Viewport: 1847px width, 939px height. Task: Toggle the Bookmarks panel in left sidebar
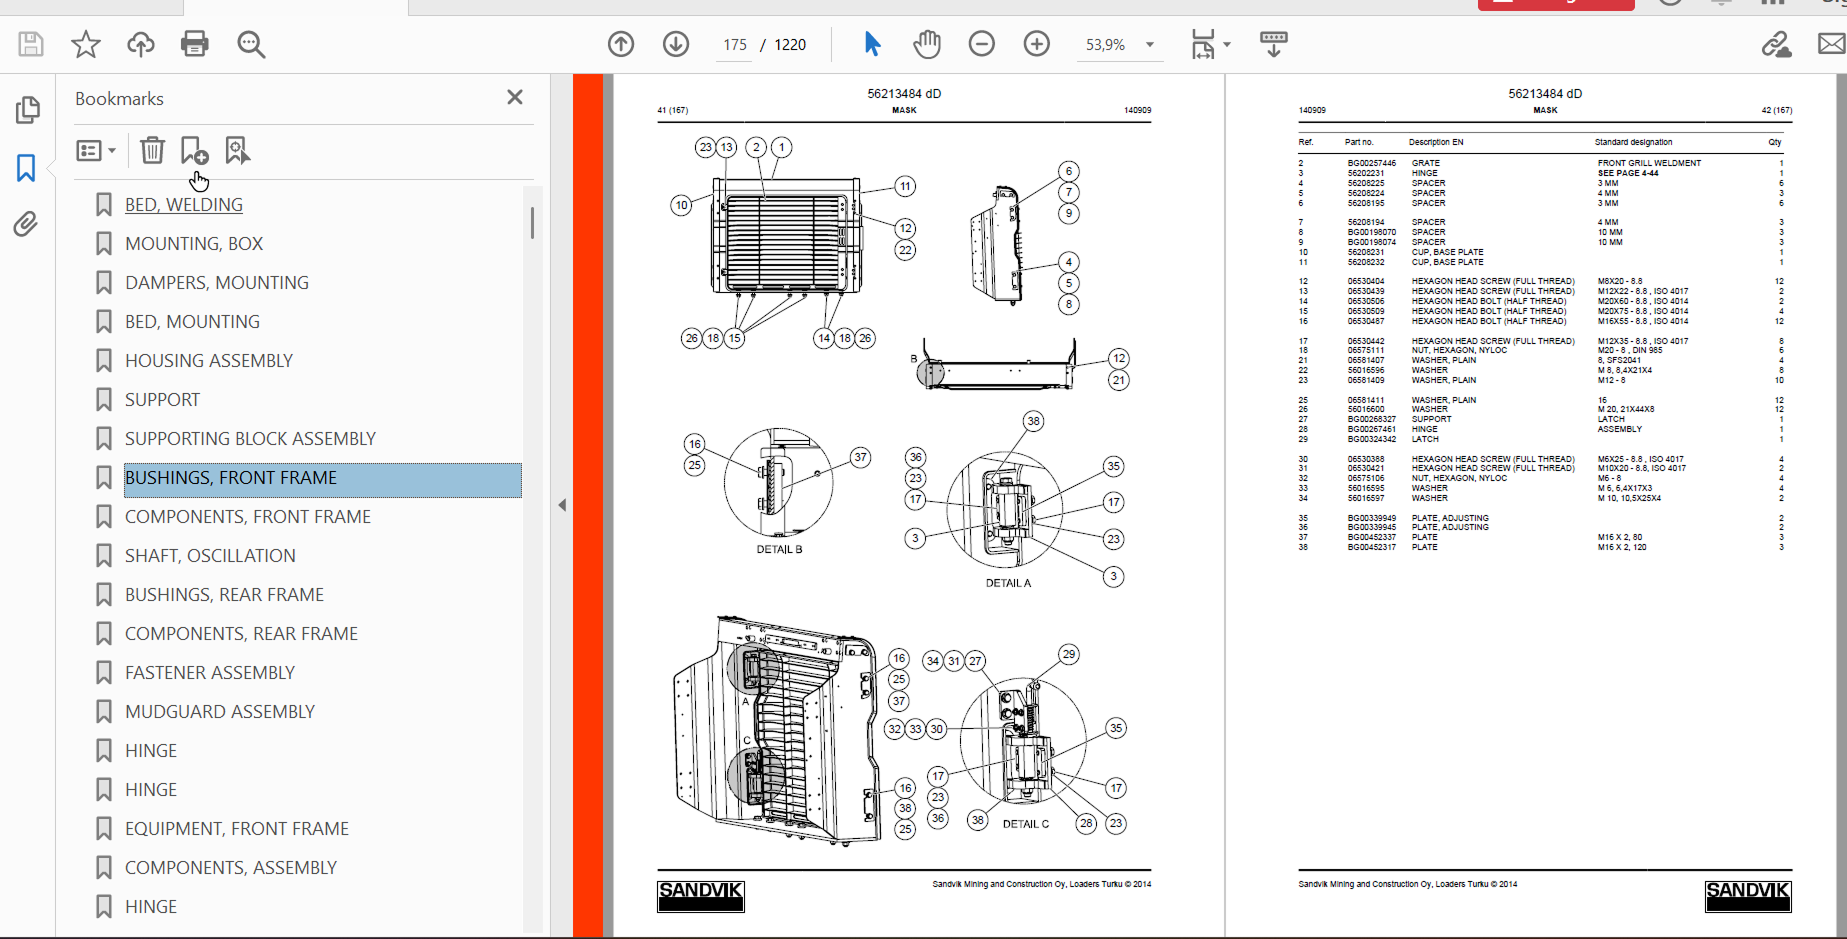[x=26, y=167]
